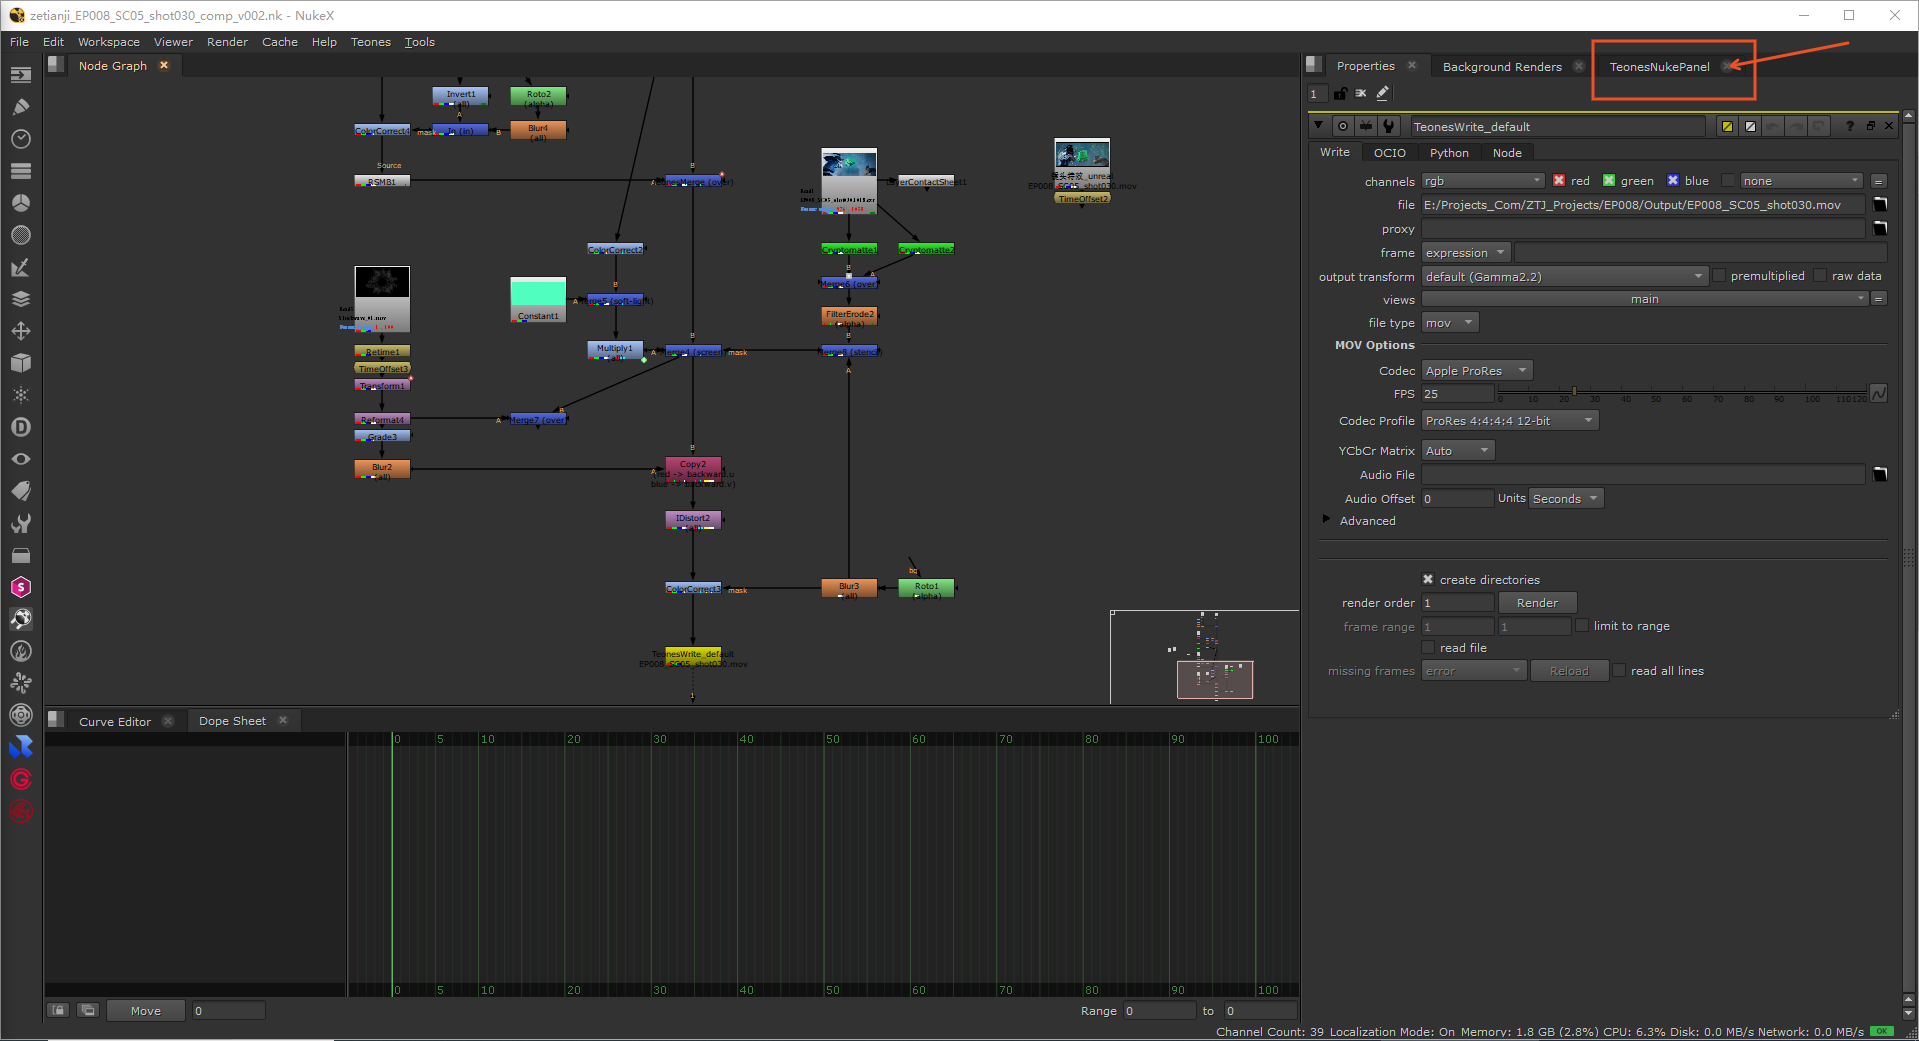Open the file type dropdown set to mov
1919x1041 pixels.
coord(1449,323)
